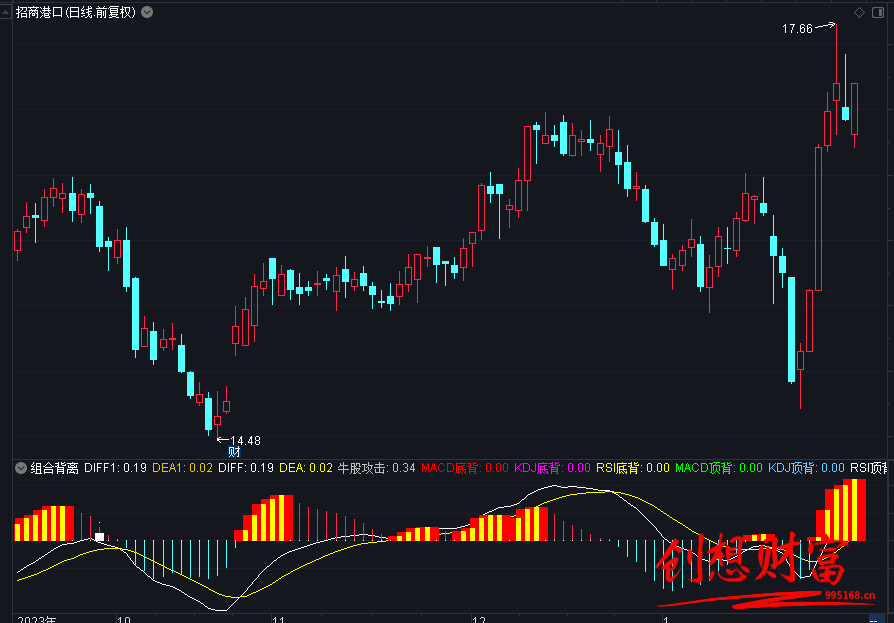Viewport: 894px width, 623px height.
Task: Select the 组合背离 indicator name
Action: (x=54, y=468)
